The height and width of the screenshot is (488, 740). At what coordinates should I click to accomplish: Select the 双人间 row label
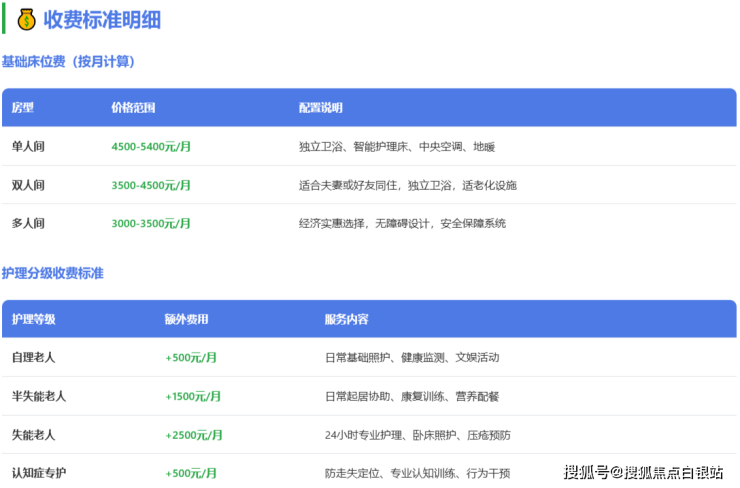[x=28, y=185]
